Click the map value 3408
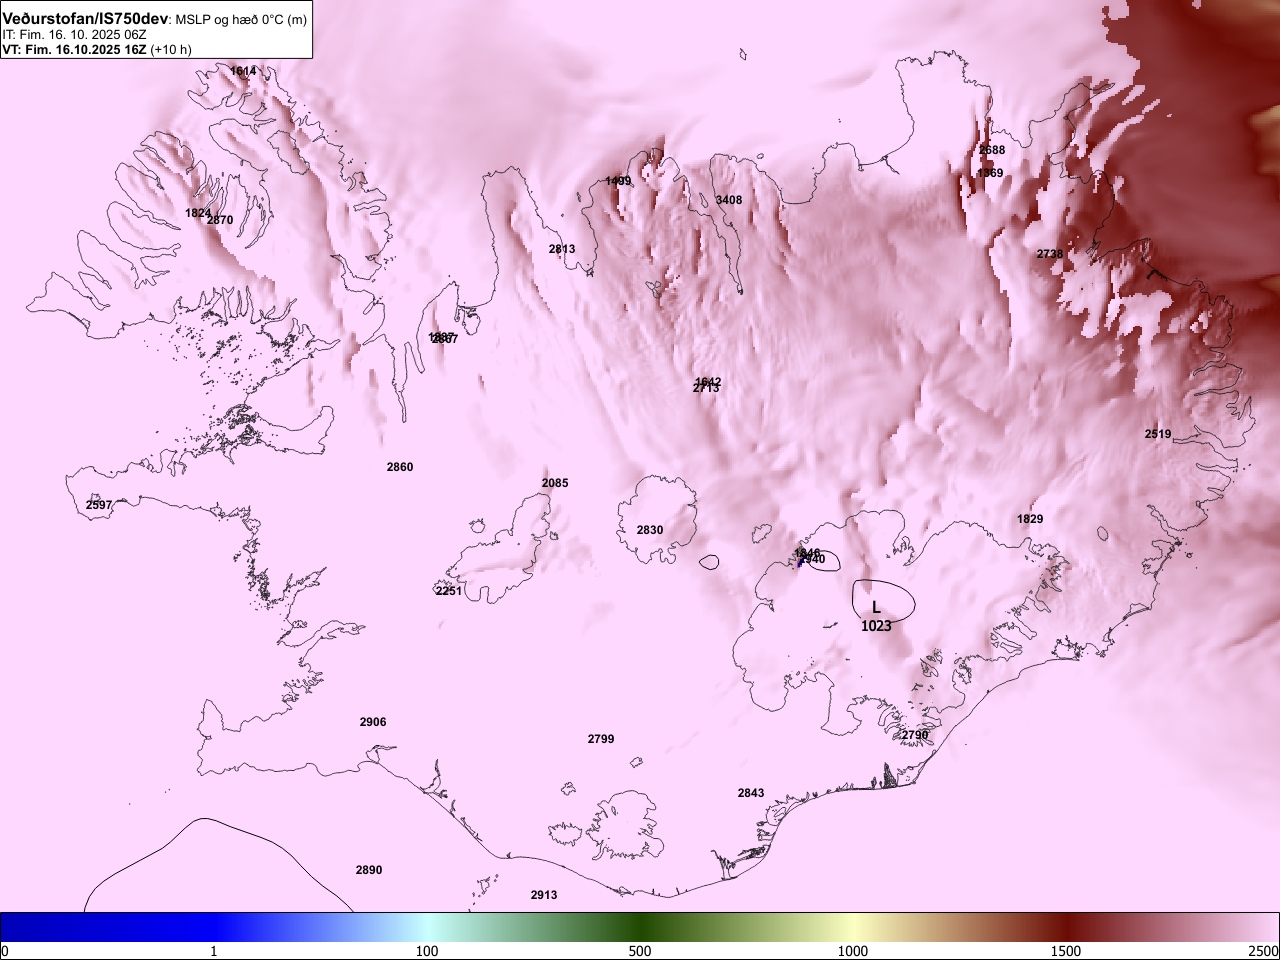The height and width of the screenshot is (960, 1280). pyautogui.click(x=729, y=200)
